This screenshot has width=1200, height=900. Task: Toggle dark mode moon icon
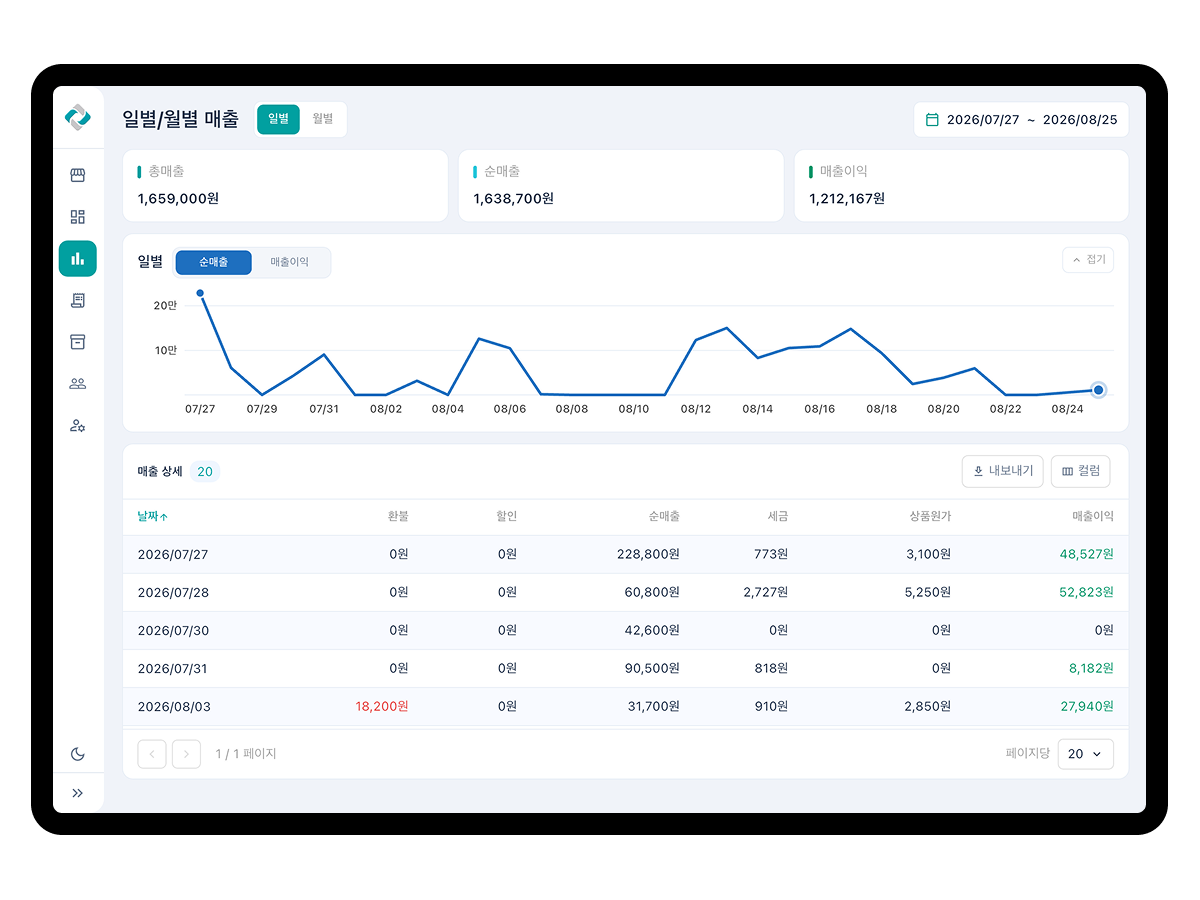(77, 754)
